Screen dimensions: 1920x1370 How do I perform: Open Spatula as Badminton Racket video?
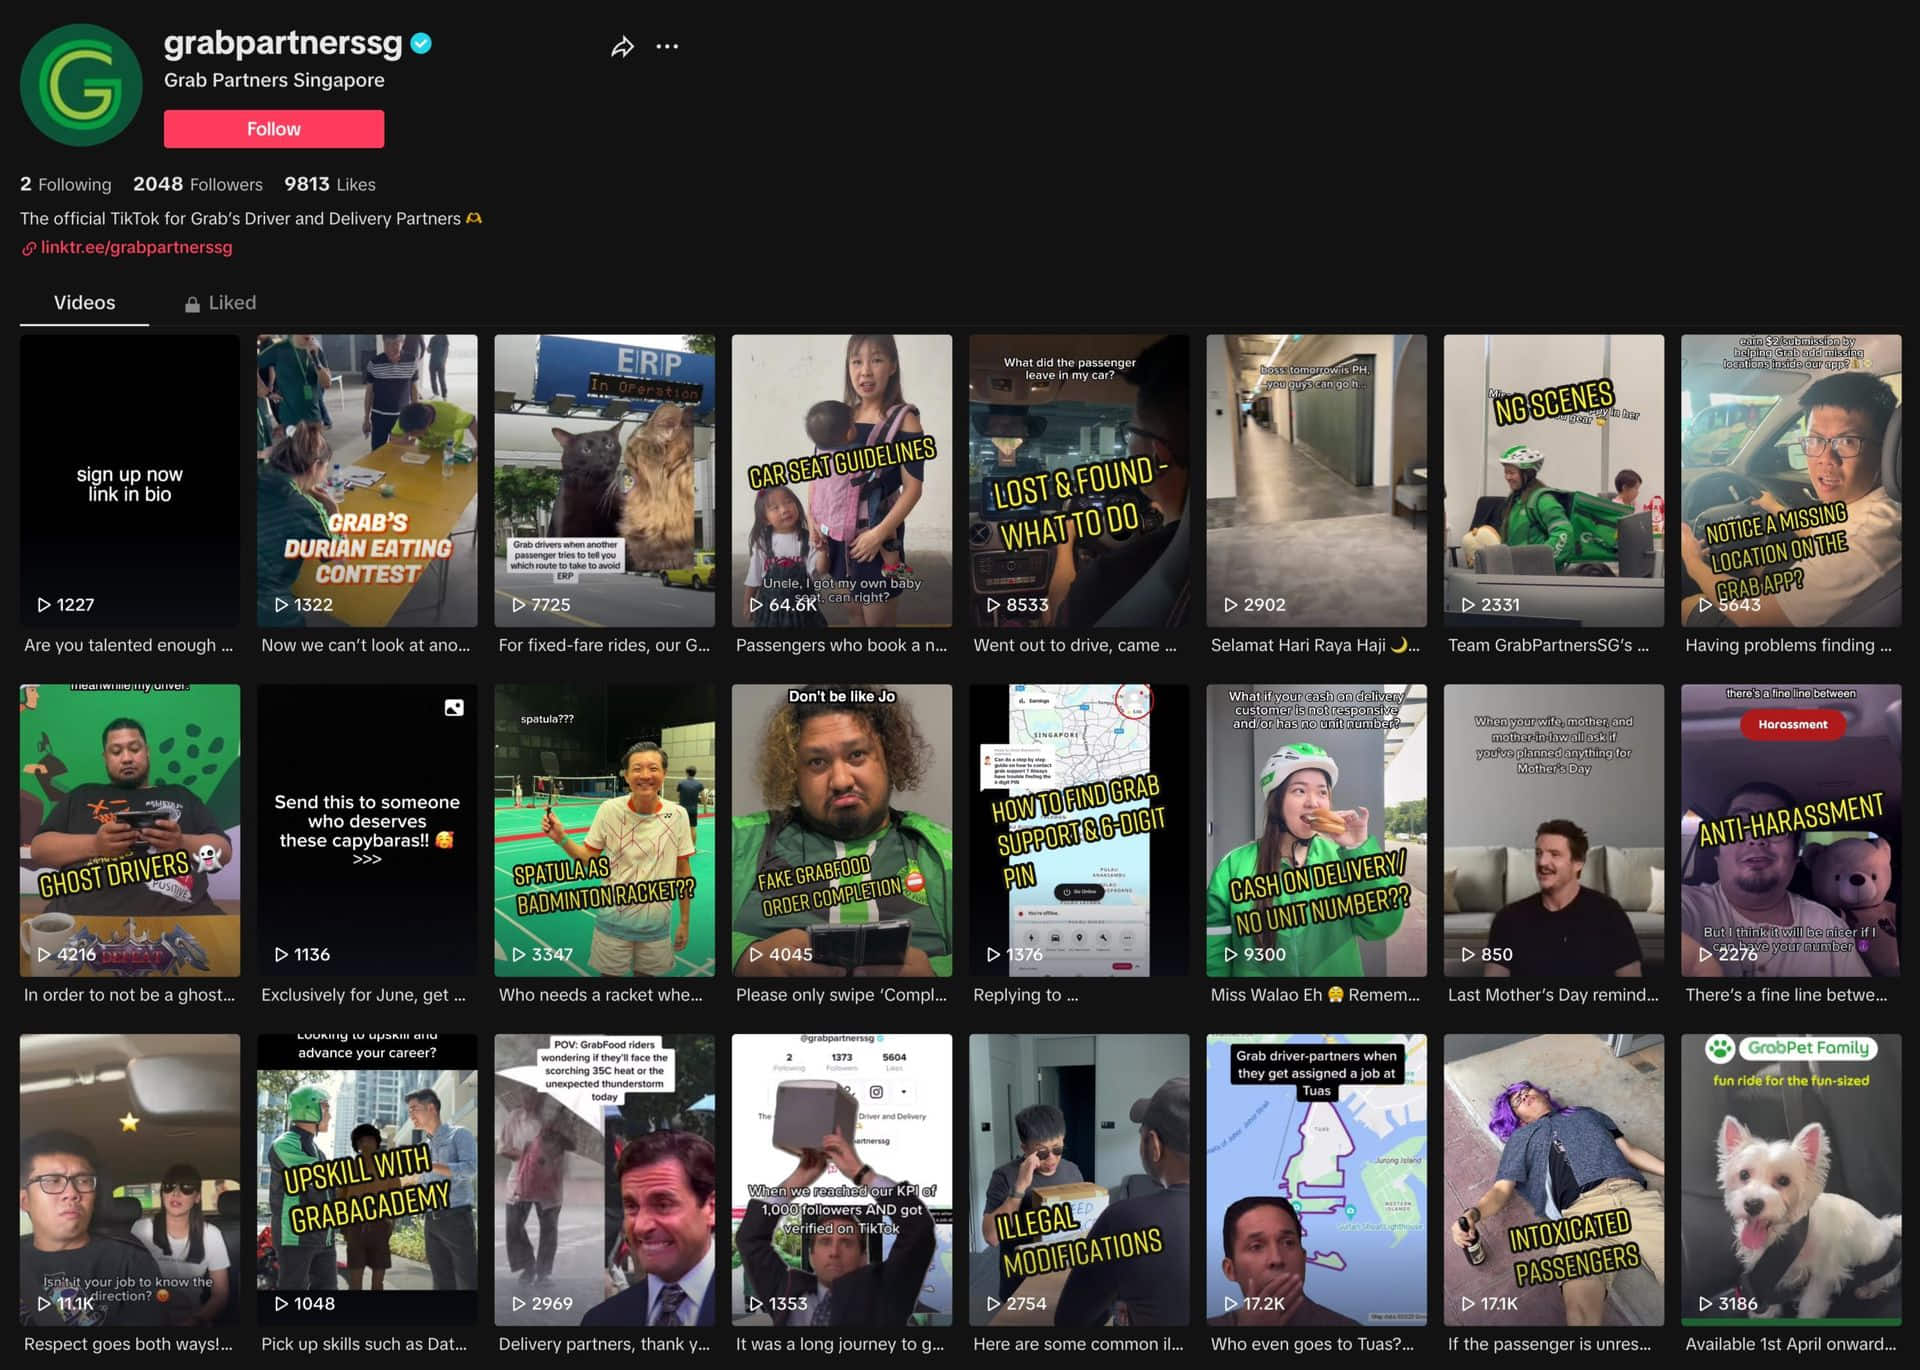click(x=604, y=830)
